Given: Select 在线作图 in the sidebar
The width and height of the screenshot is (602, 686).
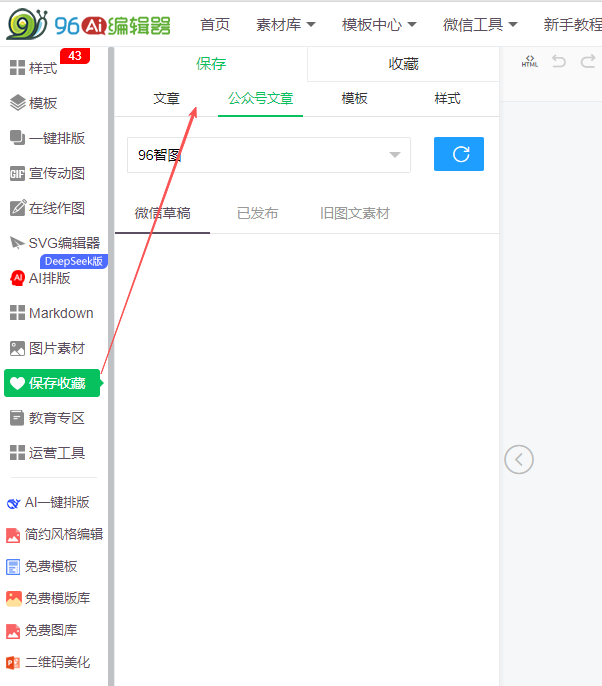Looking at the screenshot, I should click(47, 208).
